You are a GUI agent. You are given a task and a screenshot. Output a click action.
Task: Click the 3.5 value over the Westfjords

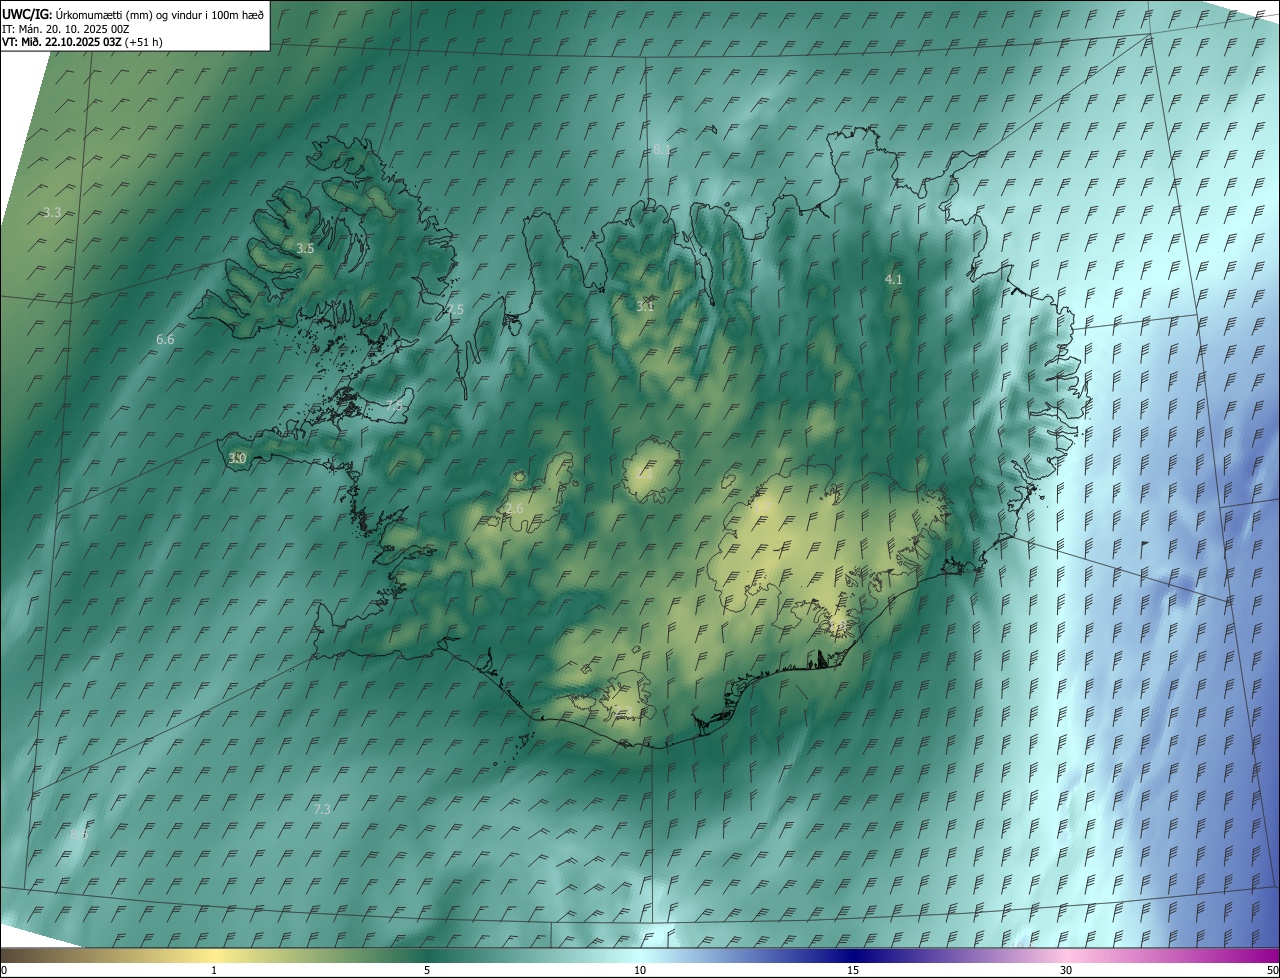pyautogui.click(x=305, y=248)
